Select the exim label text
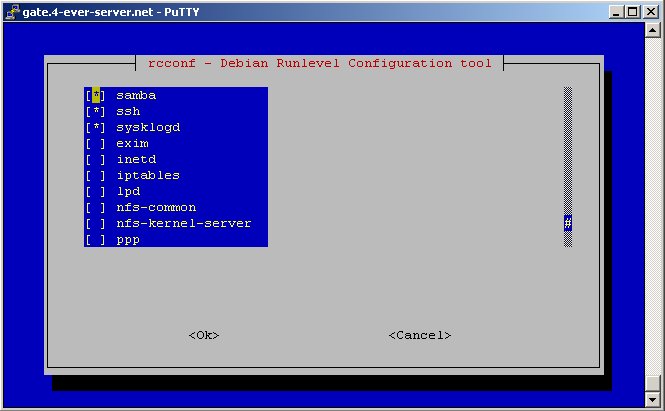This screenshot has width=665, height=411. pos(132,144)
